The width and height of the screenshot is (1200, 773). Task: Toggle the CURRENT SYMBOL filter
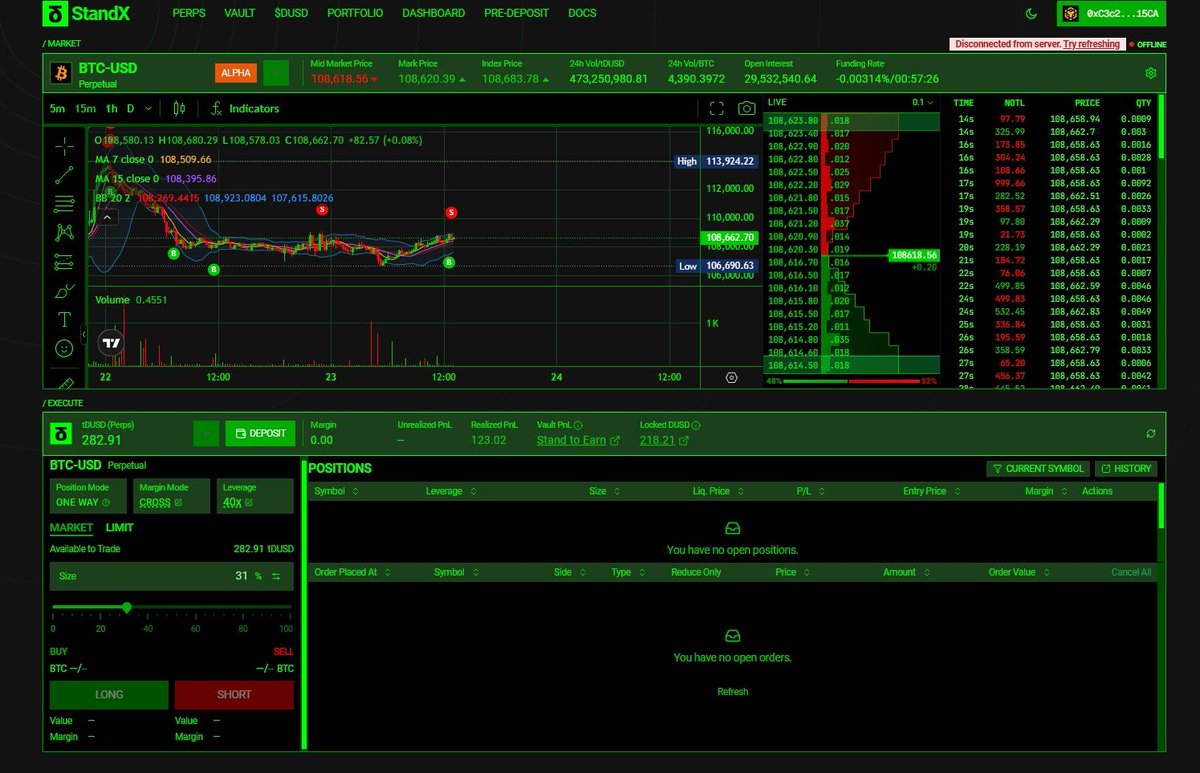[x=1038, y=468]
